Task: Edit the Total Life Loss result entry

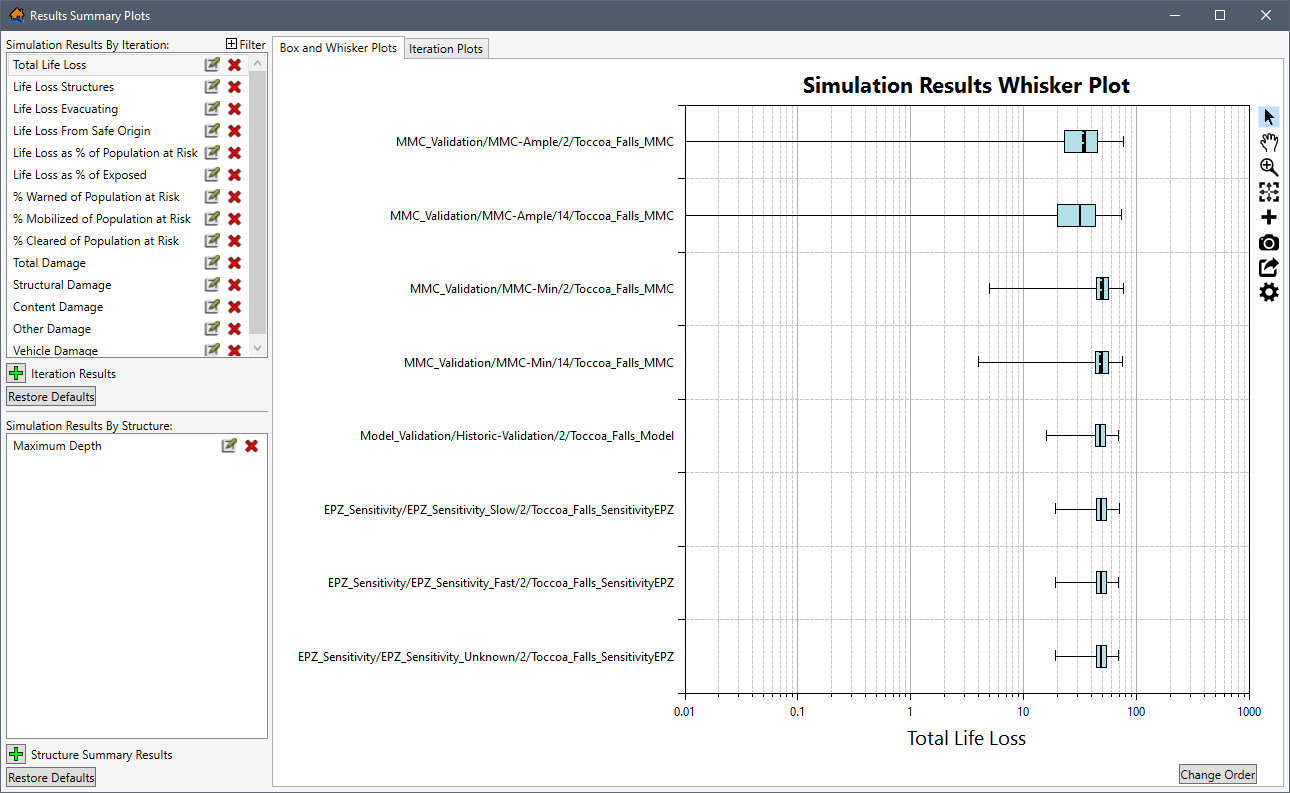Action: 212,64
